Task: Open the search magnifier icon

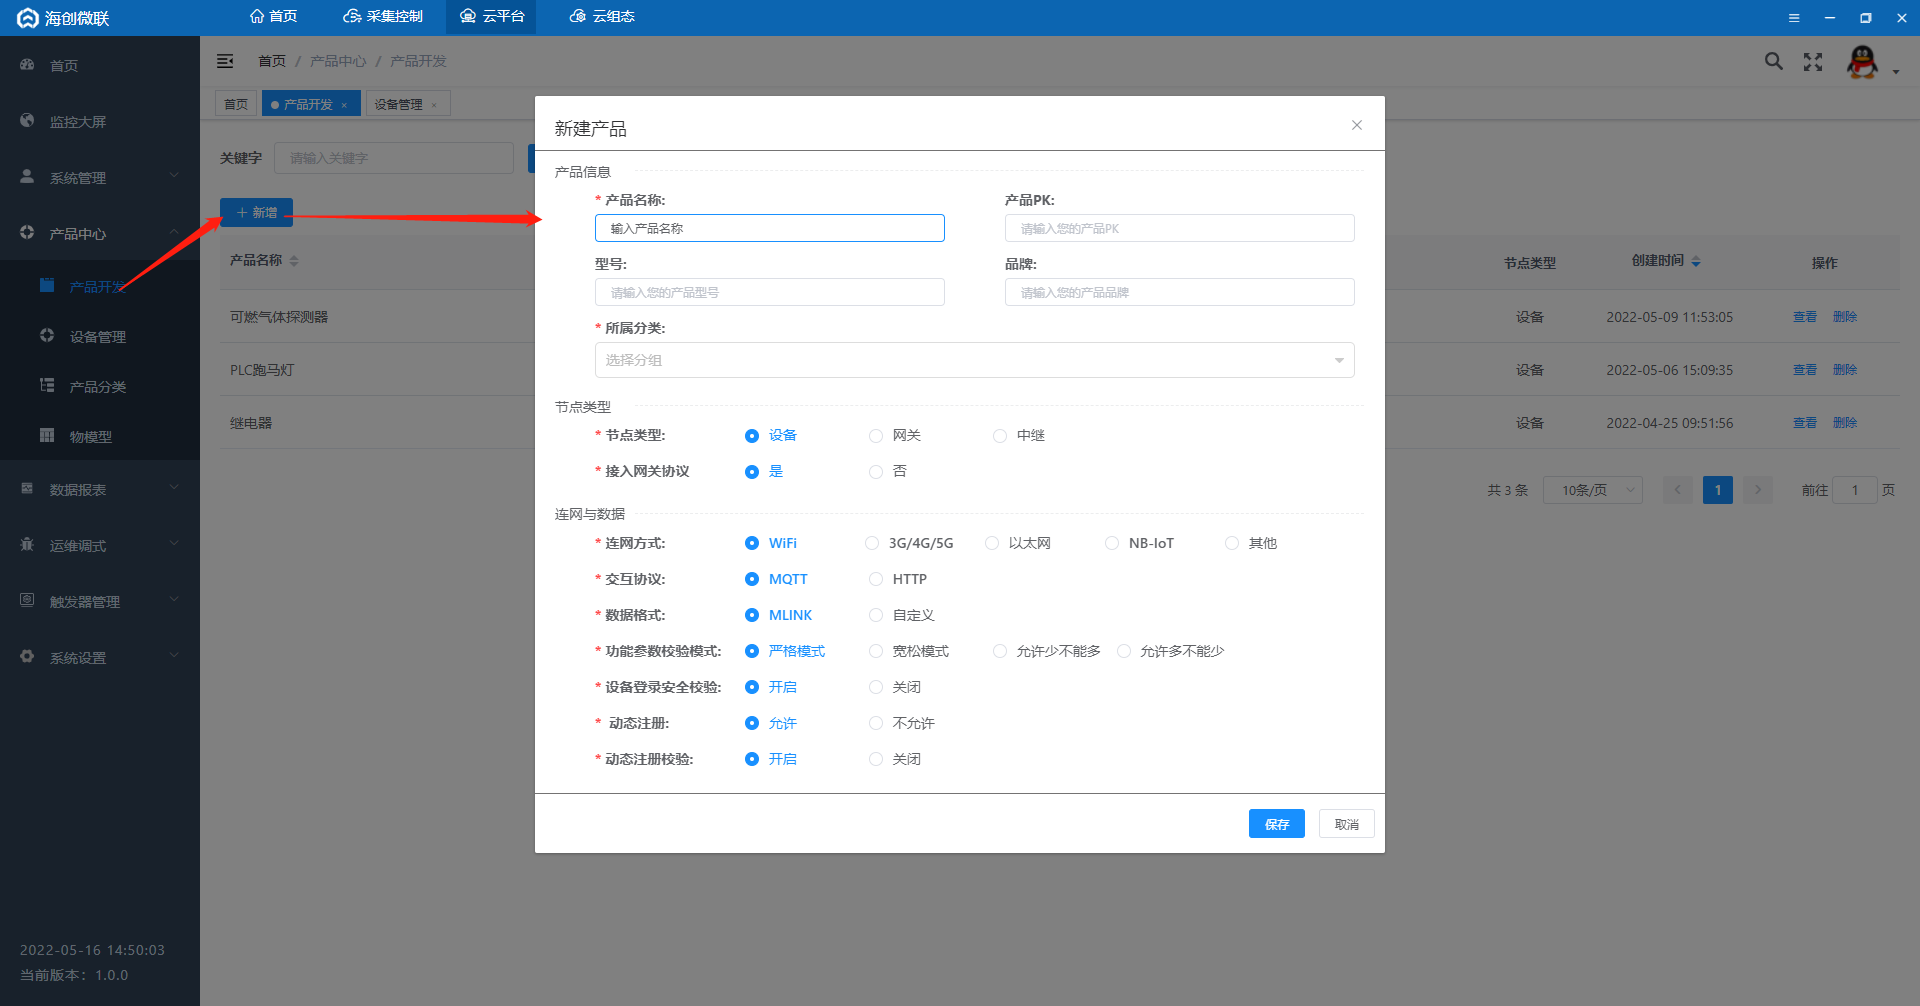Action: (1773, 61)
